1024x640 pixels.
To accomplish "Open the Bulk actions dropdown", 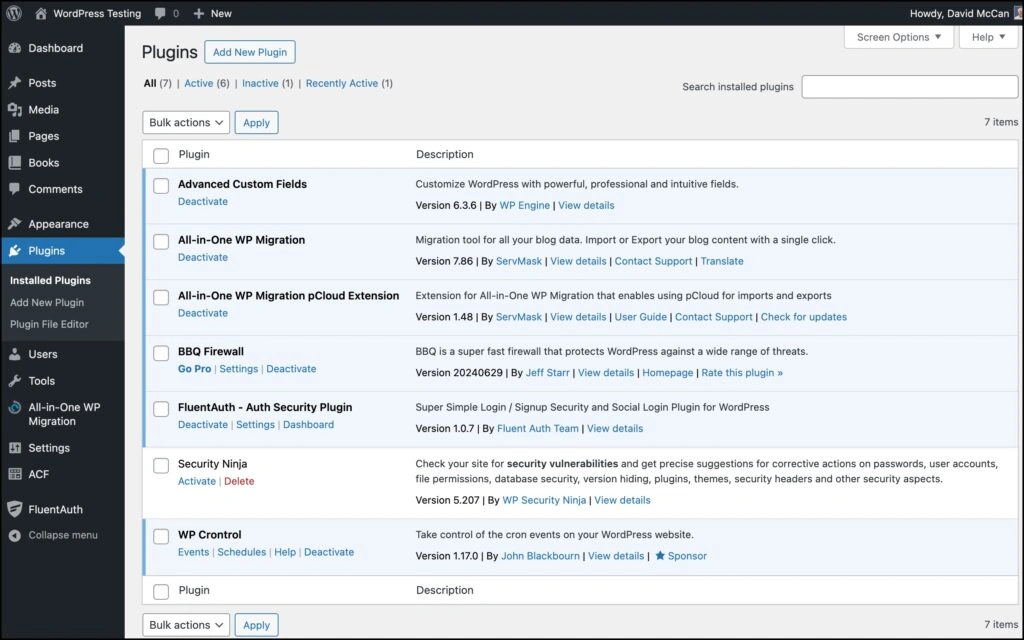I will point(185,122).
